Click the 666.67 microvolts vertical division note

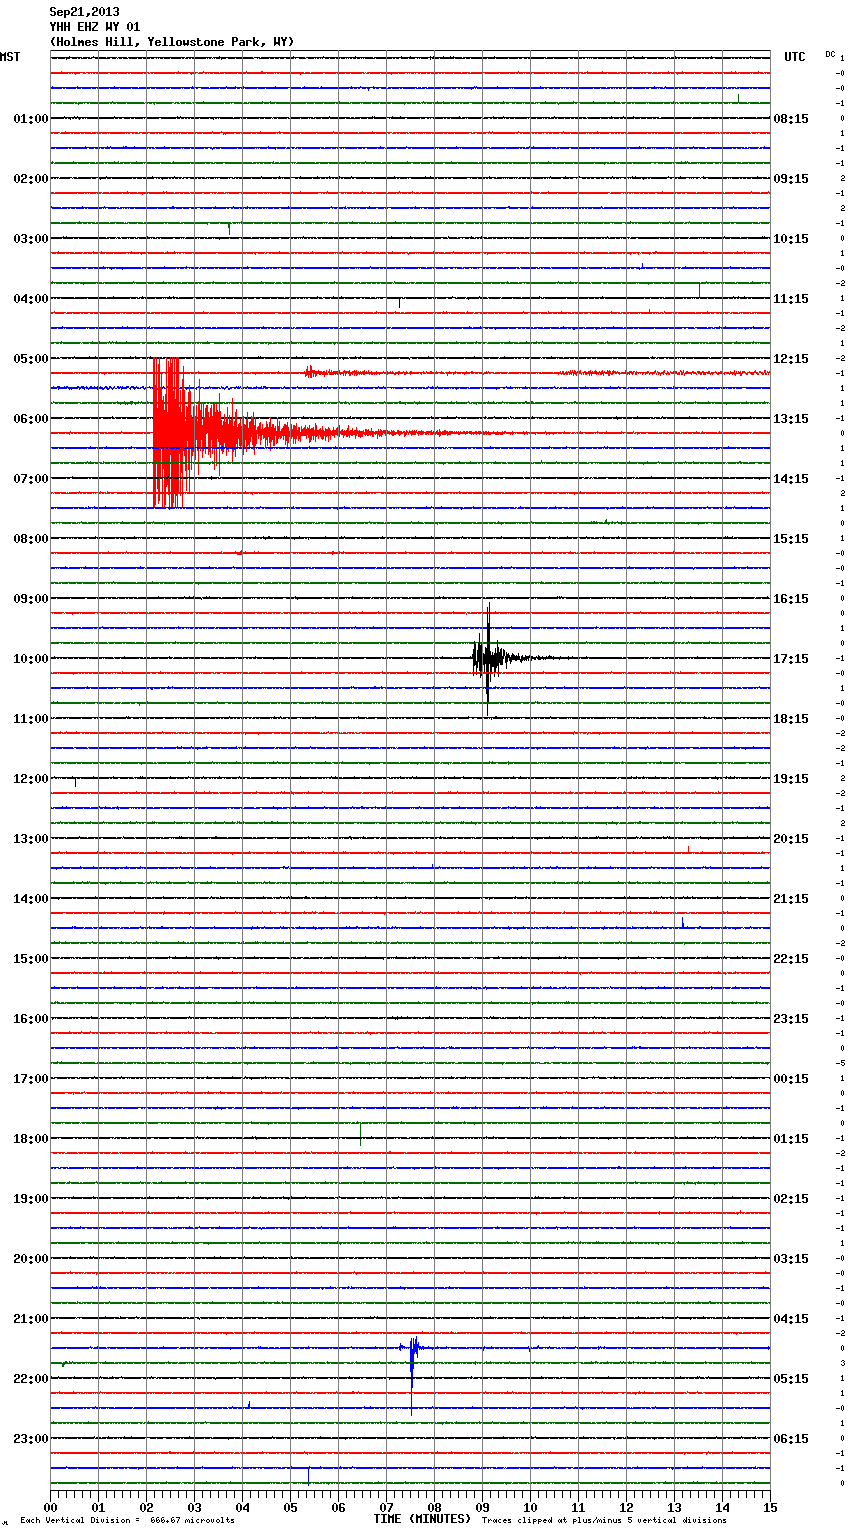(x=127, y=1521)
